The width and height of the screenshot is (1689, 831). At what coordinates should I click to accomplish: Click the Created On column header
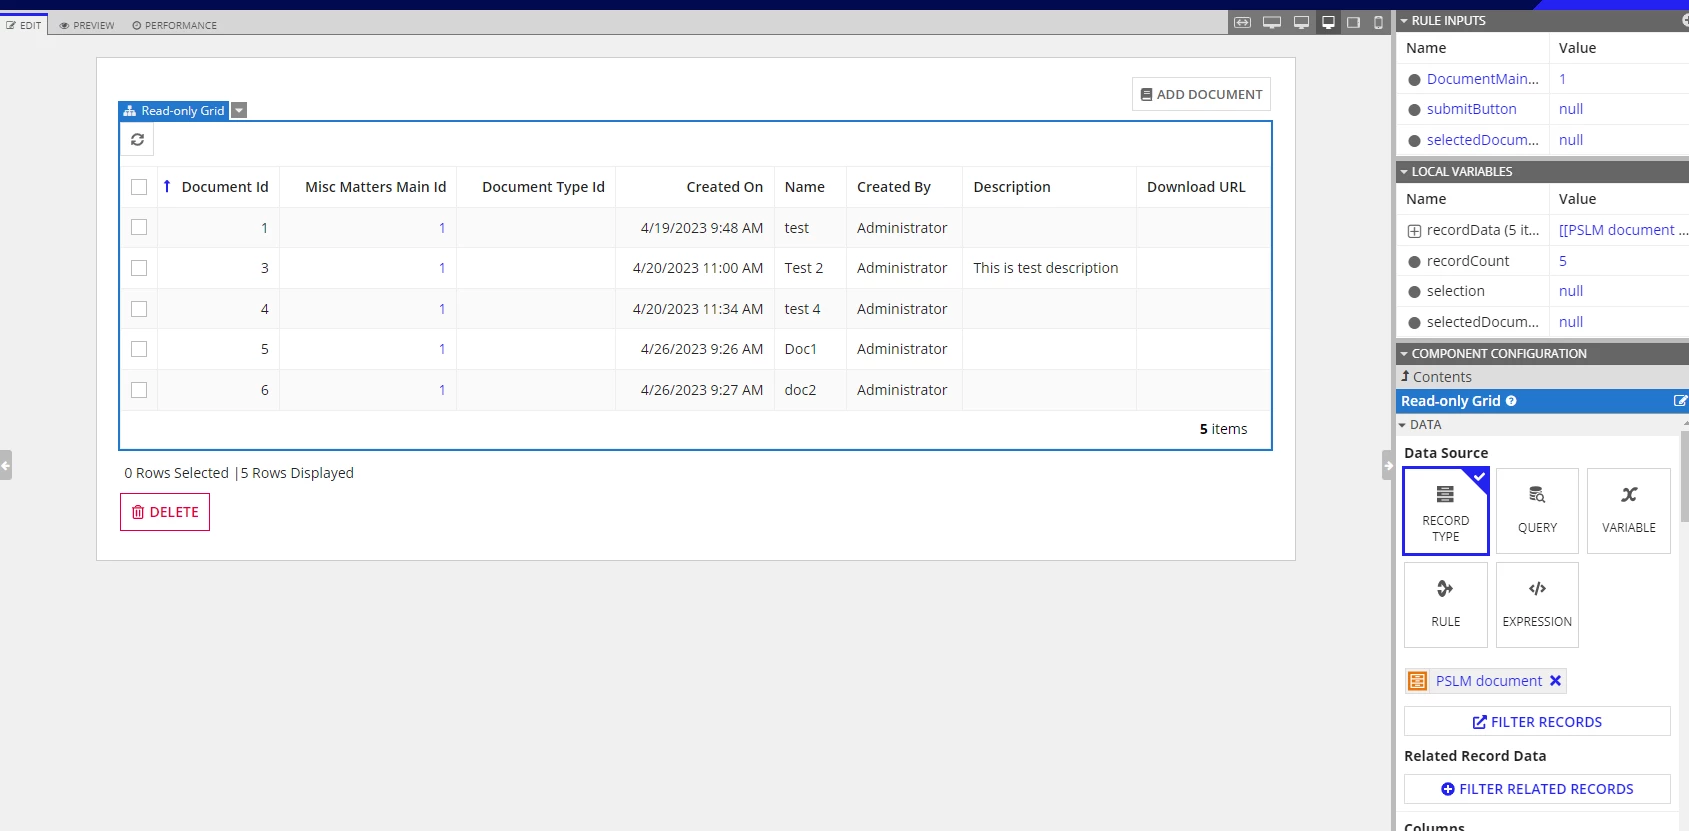point(724,187)
